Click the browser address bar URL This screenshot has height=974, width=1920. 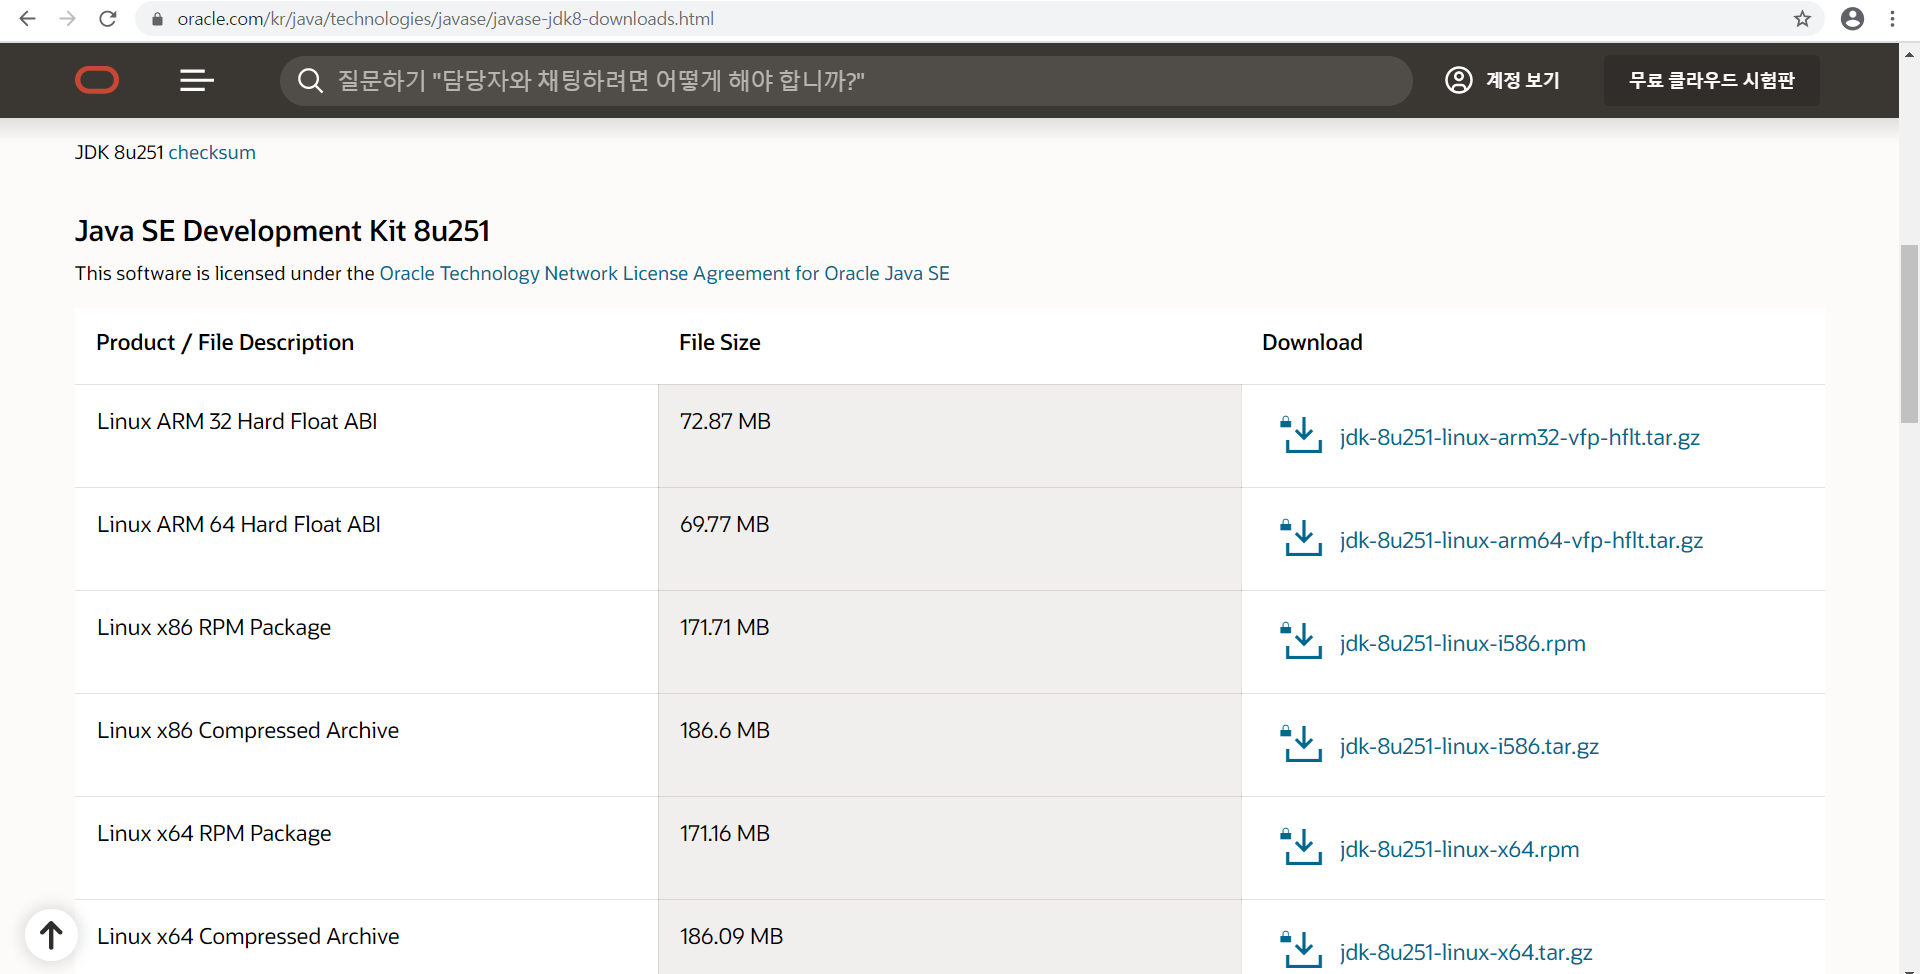pyautogui.click(x=445, y=19)
